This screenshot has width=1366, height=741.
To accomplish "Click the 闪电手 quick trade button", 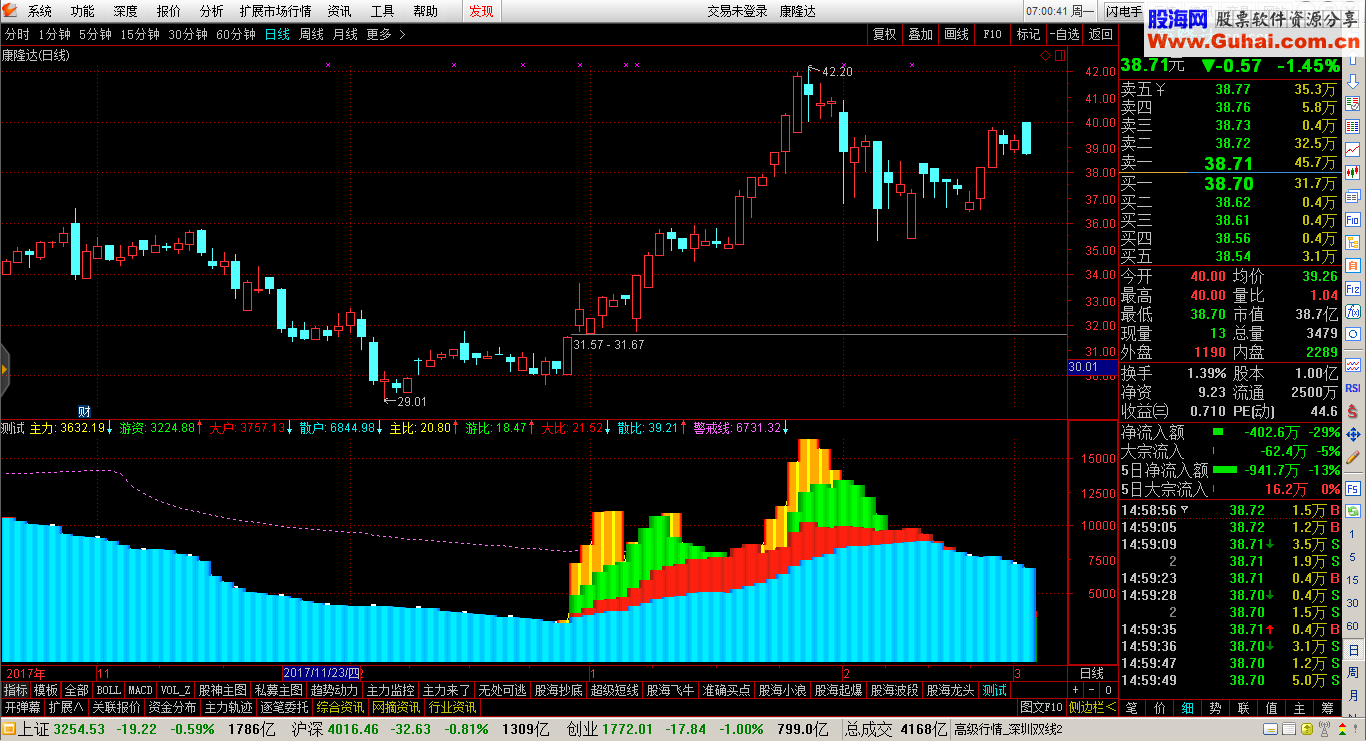I will [1124, 11].
